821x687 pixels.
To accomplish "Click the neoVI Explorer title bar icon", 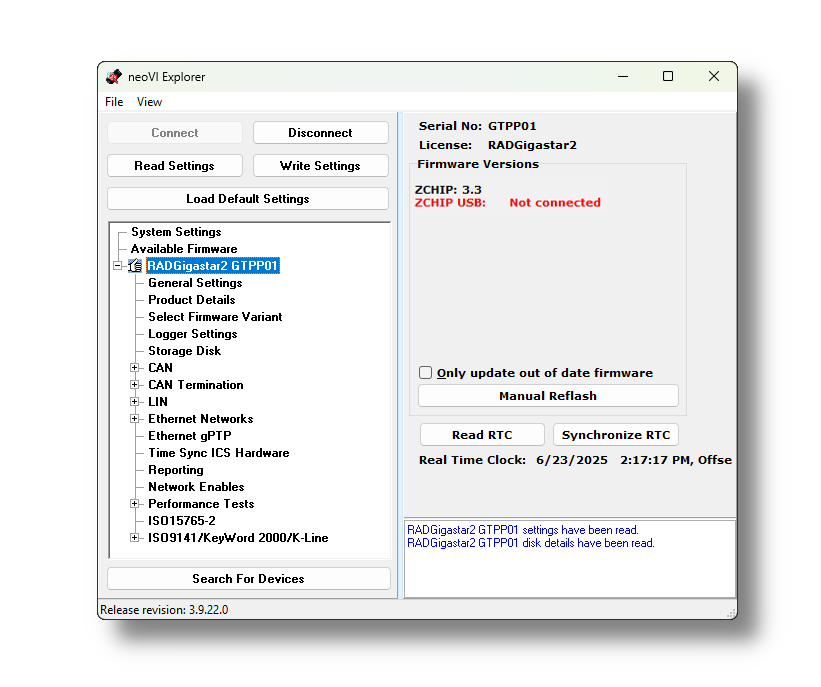I will 114,77.
